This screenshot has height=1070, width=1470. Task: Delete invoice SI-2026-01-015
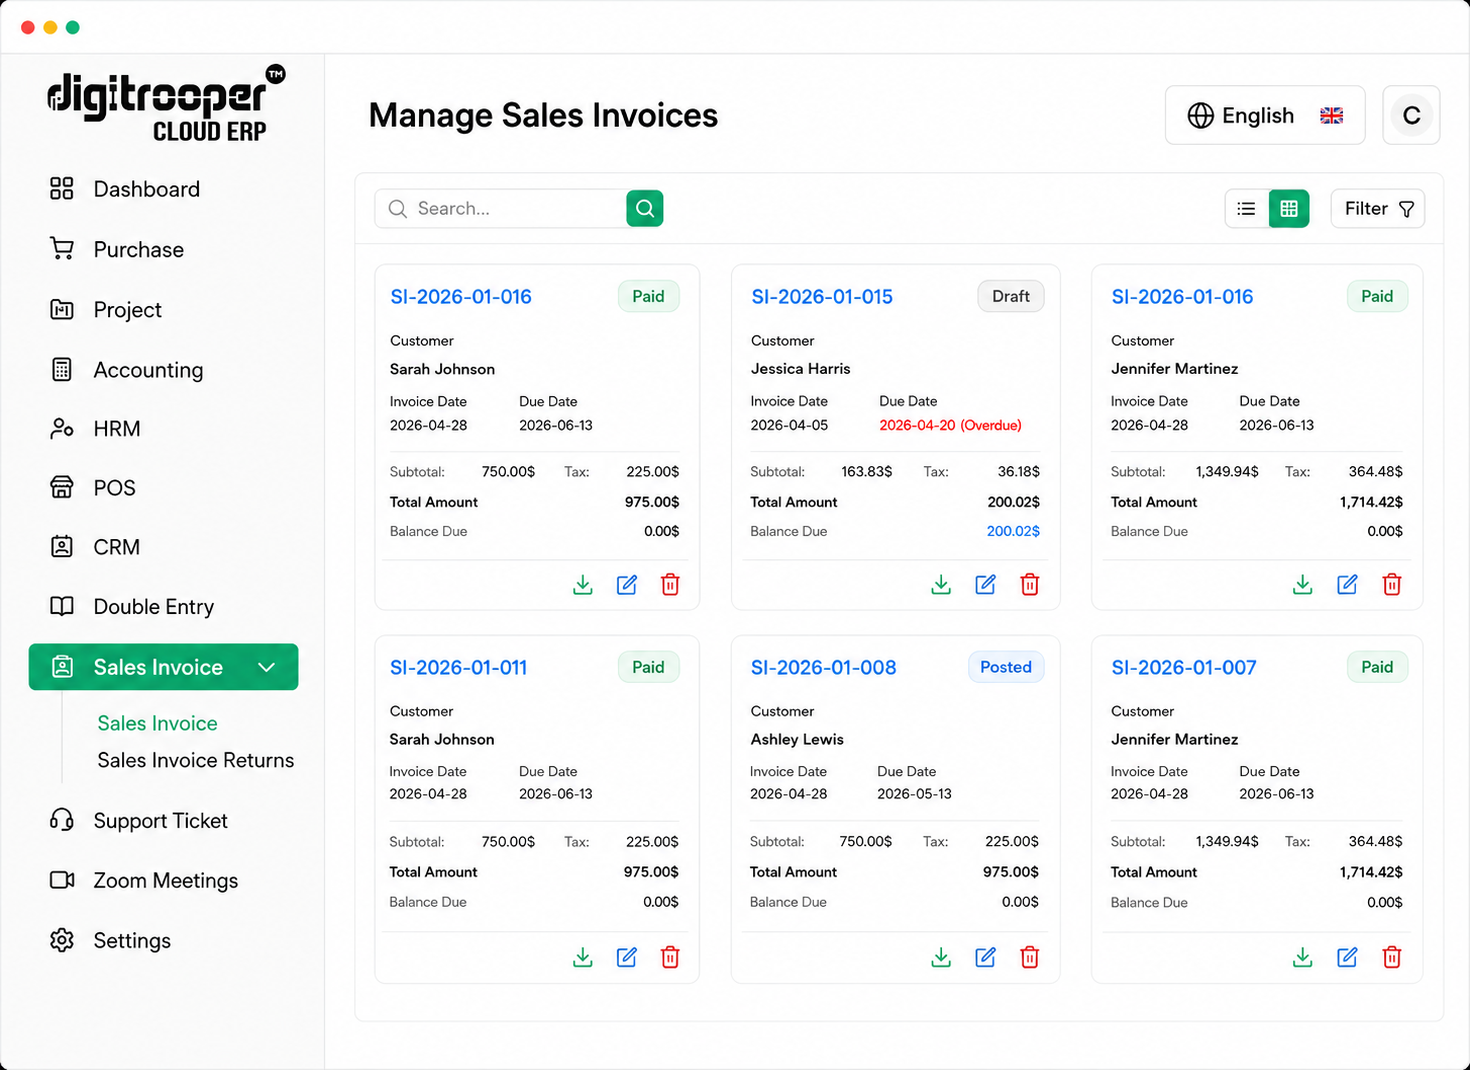1029,584
